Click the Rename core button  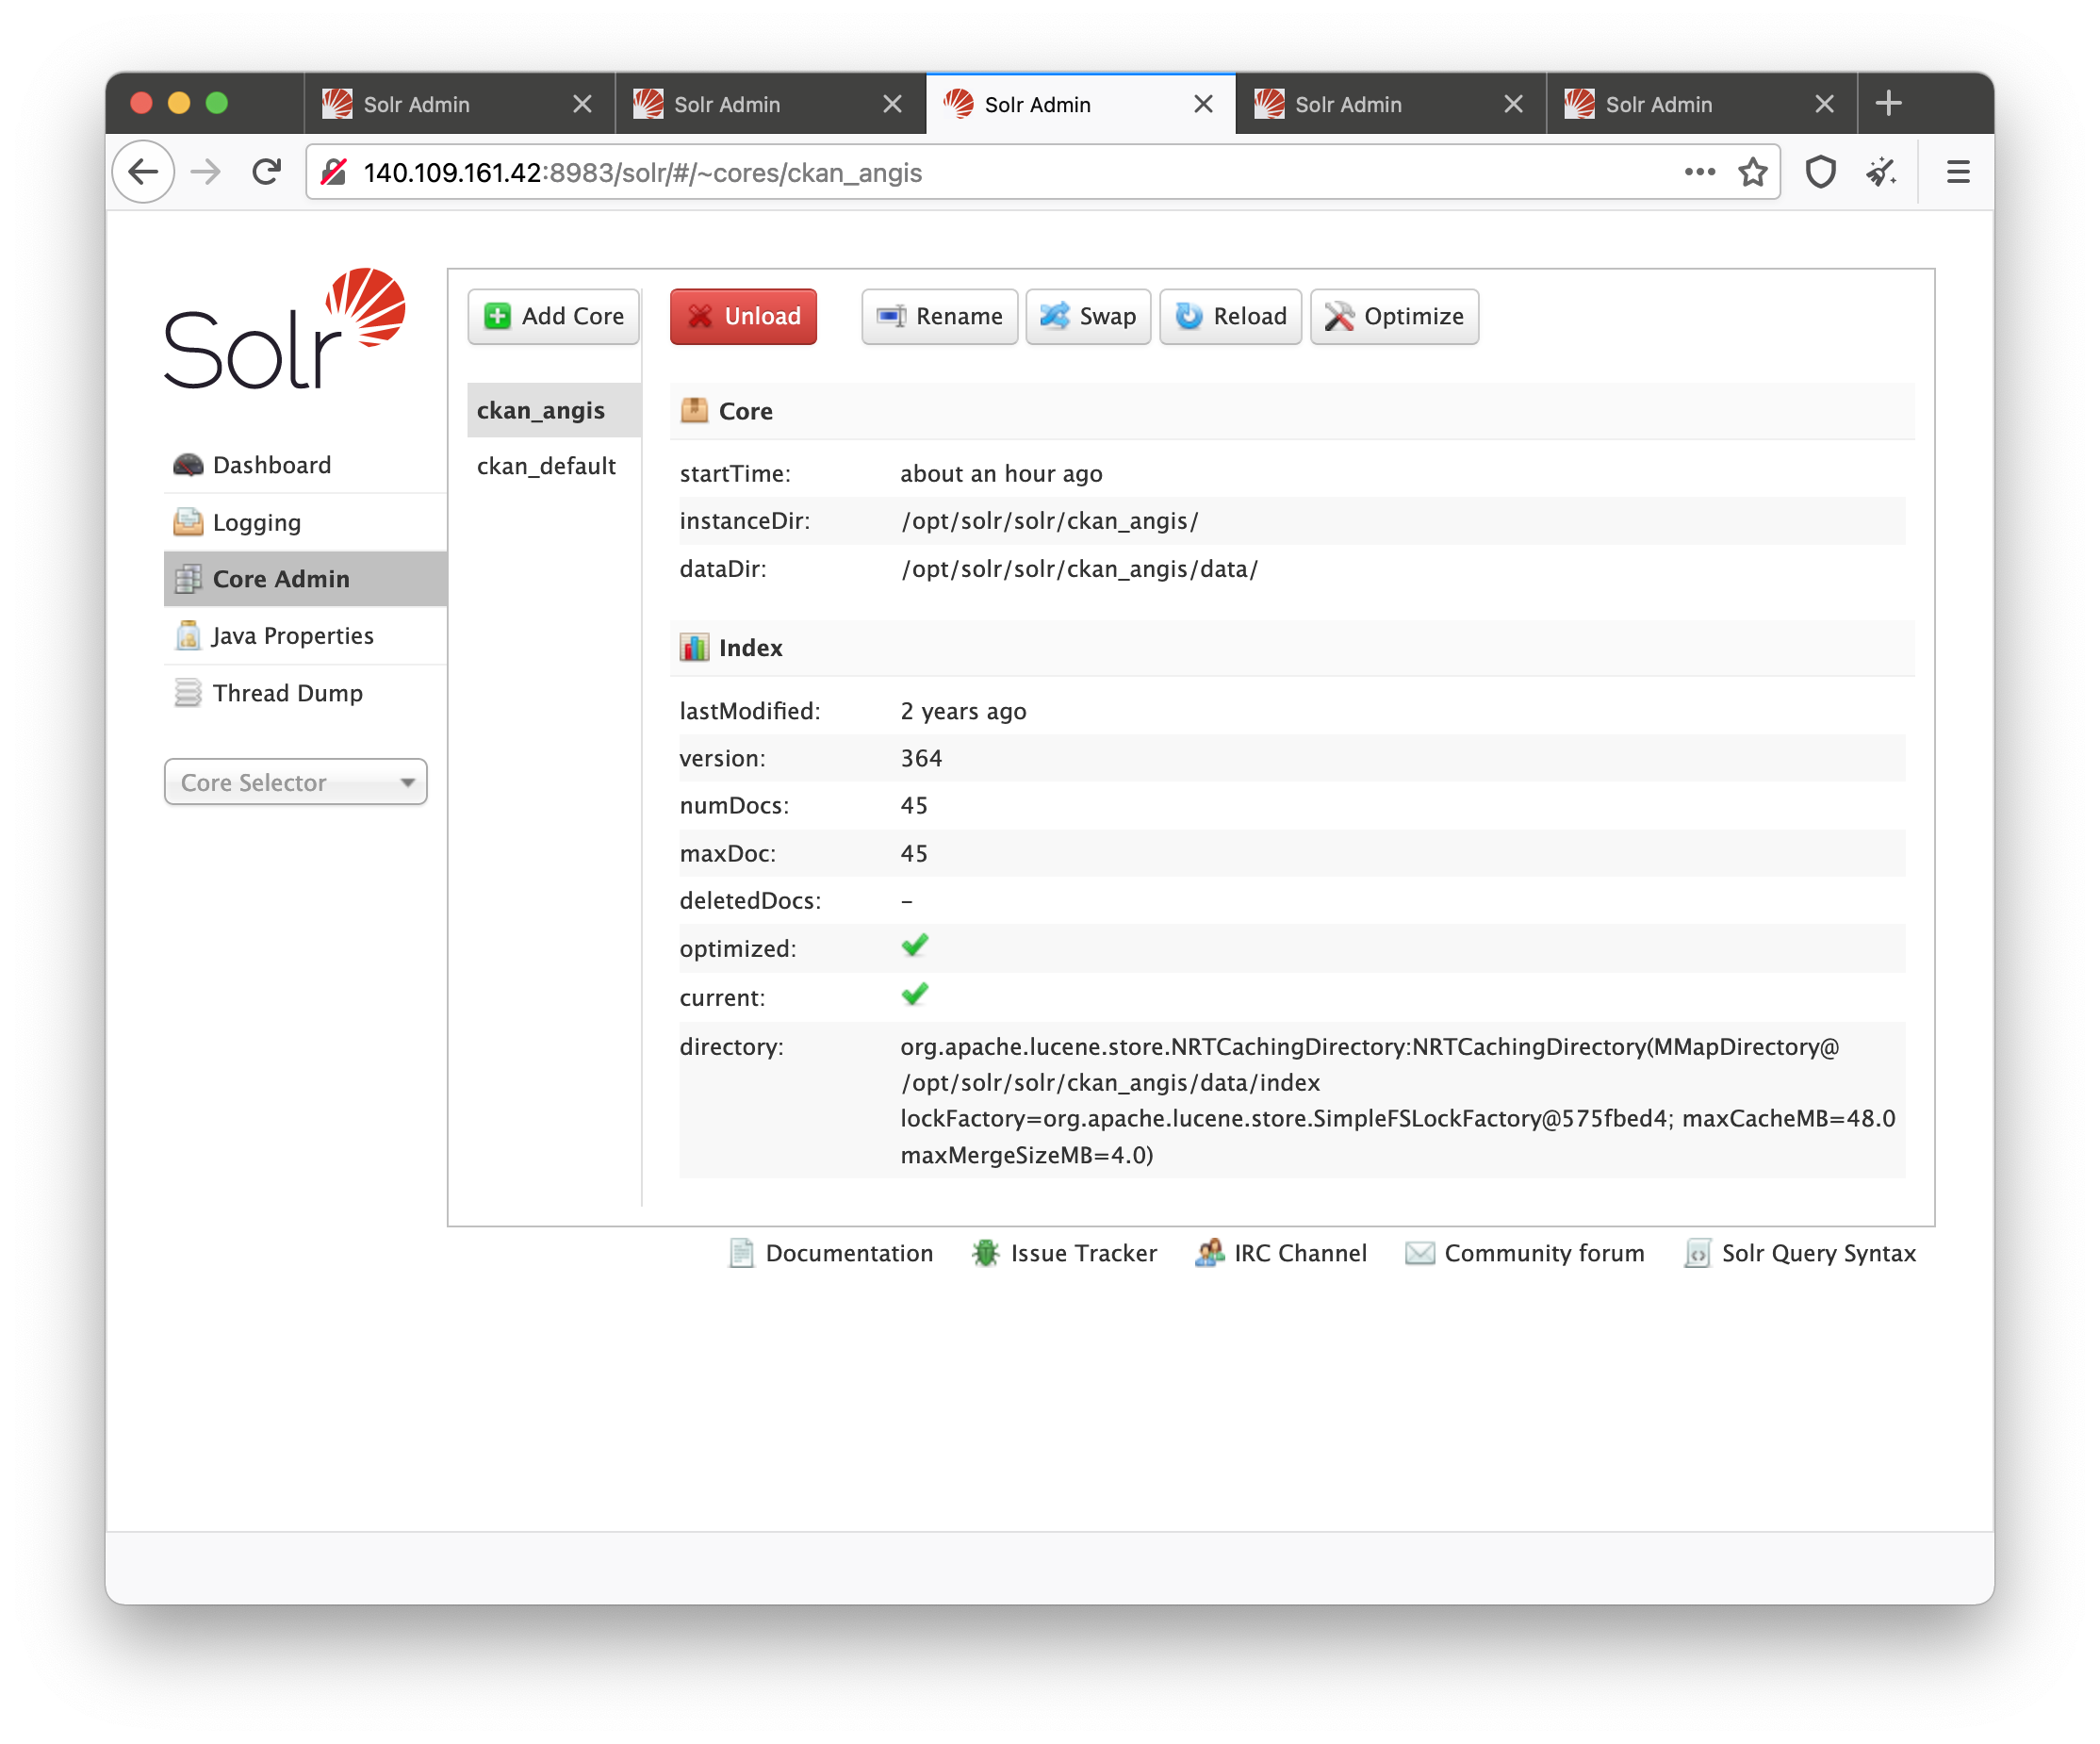pyautogui.click(x=939, y=316)
